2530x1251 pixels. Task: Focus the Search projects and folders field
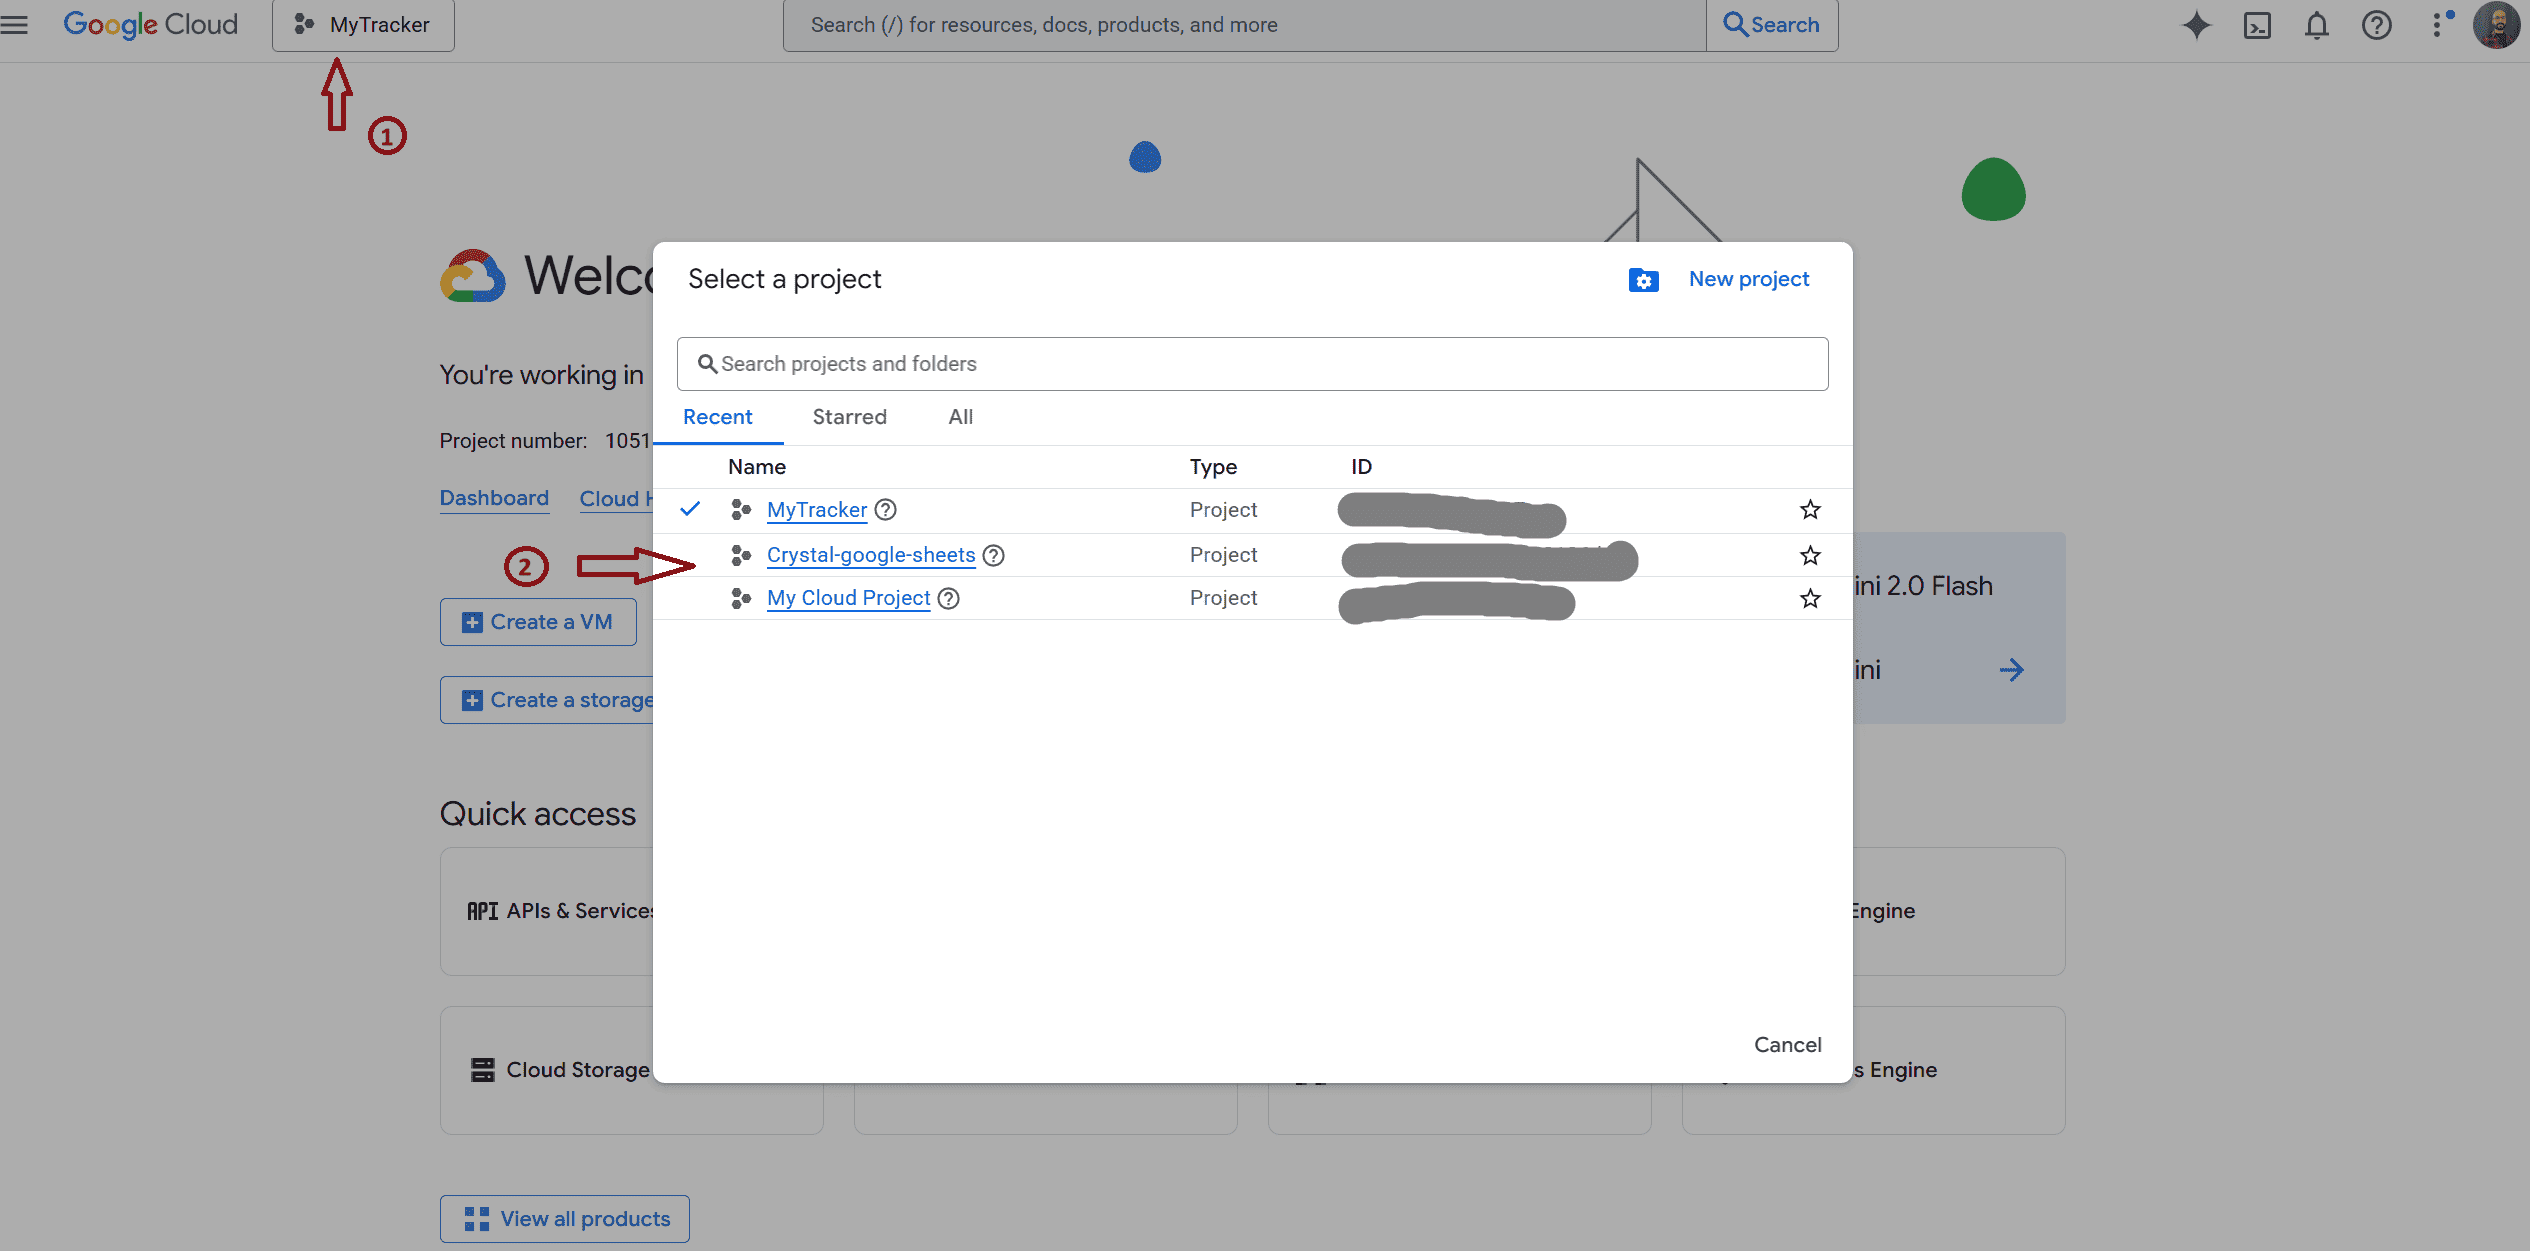pos(1252,364)
